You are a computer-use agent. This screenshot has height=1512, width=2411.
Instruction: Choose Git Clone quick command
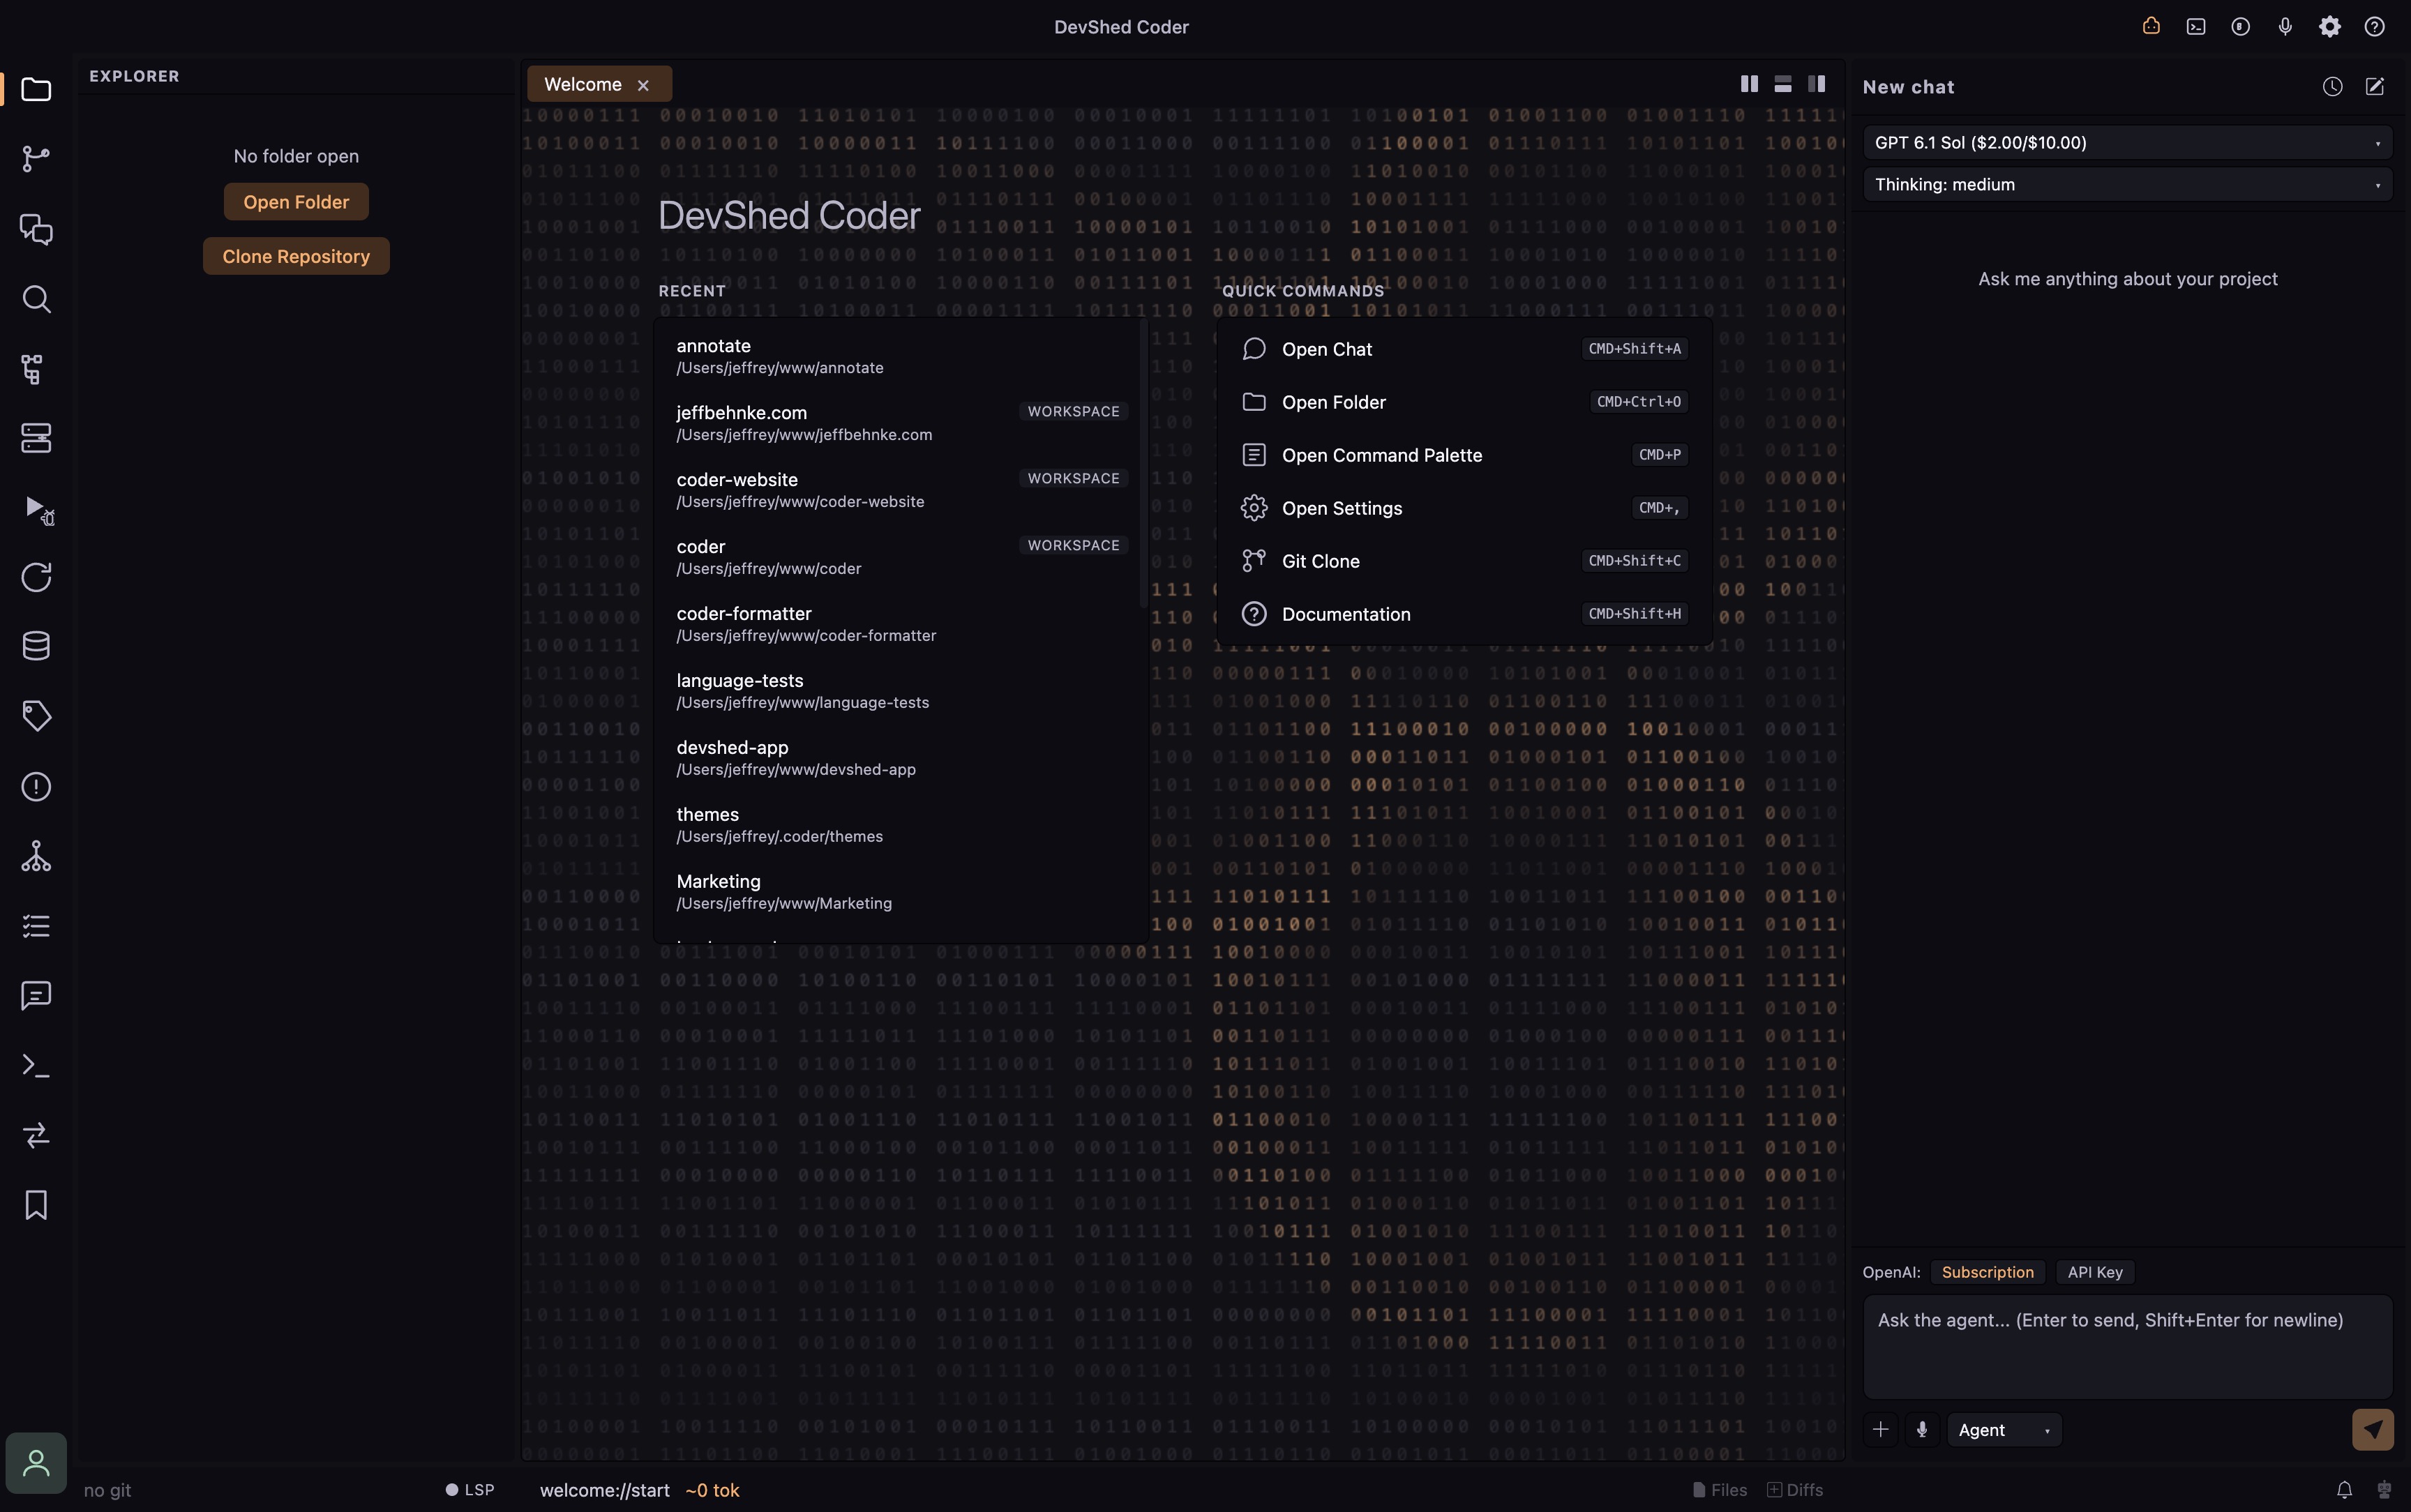[1464, 561]
